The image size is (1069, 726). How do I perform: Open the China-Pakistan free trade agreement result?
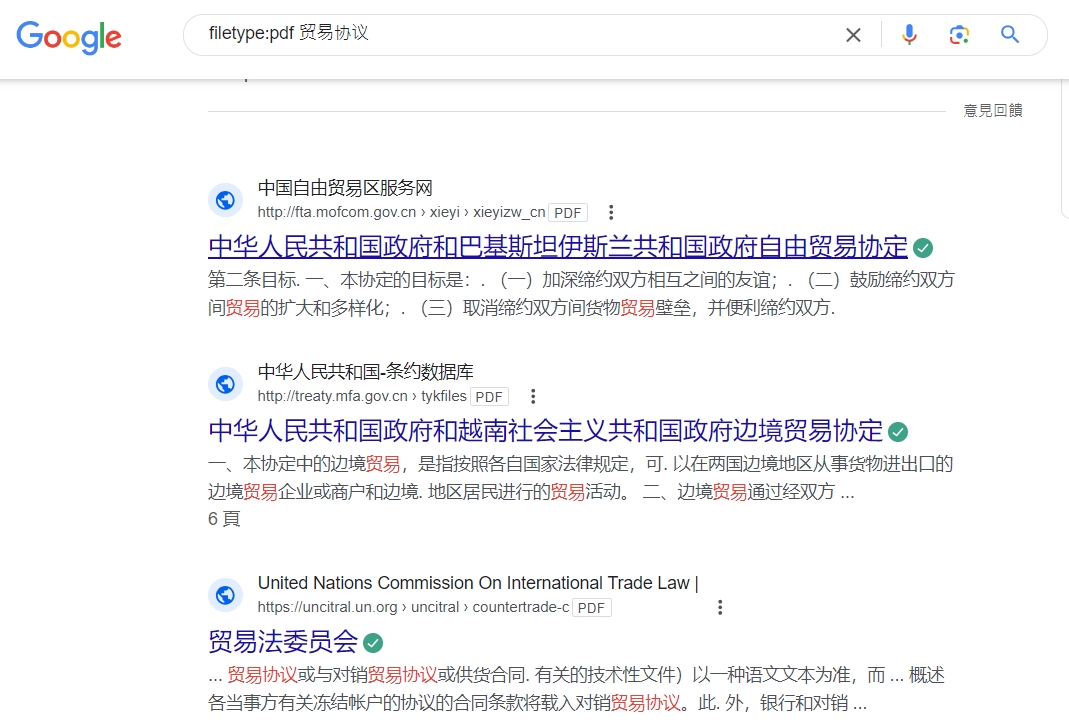(558, 247)
